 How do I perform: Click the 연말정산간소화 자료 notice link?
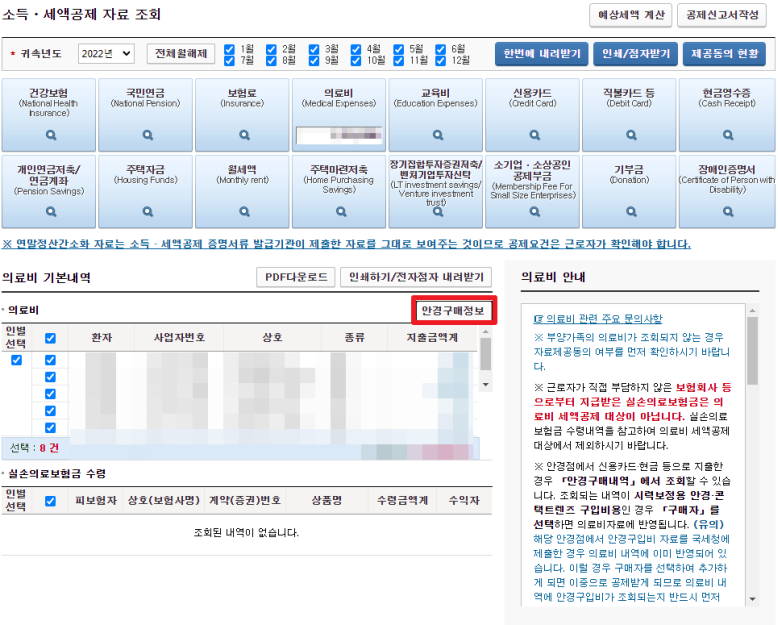click(346, 244)
